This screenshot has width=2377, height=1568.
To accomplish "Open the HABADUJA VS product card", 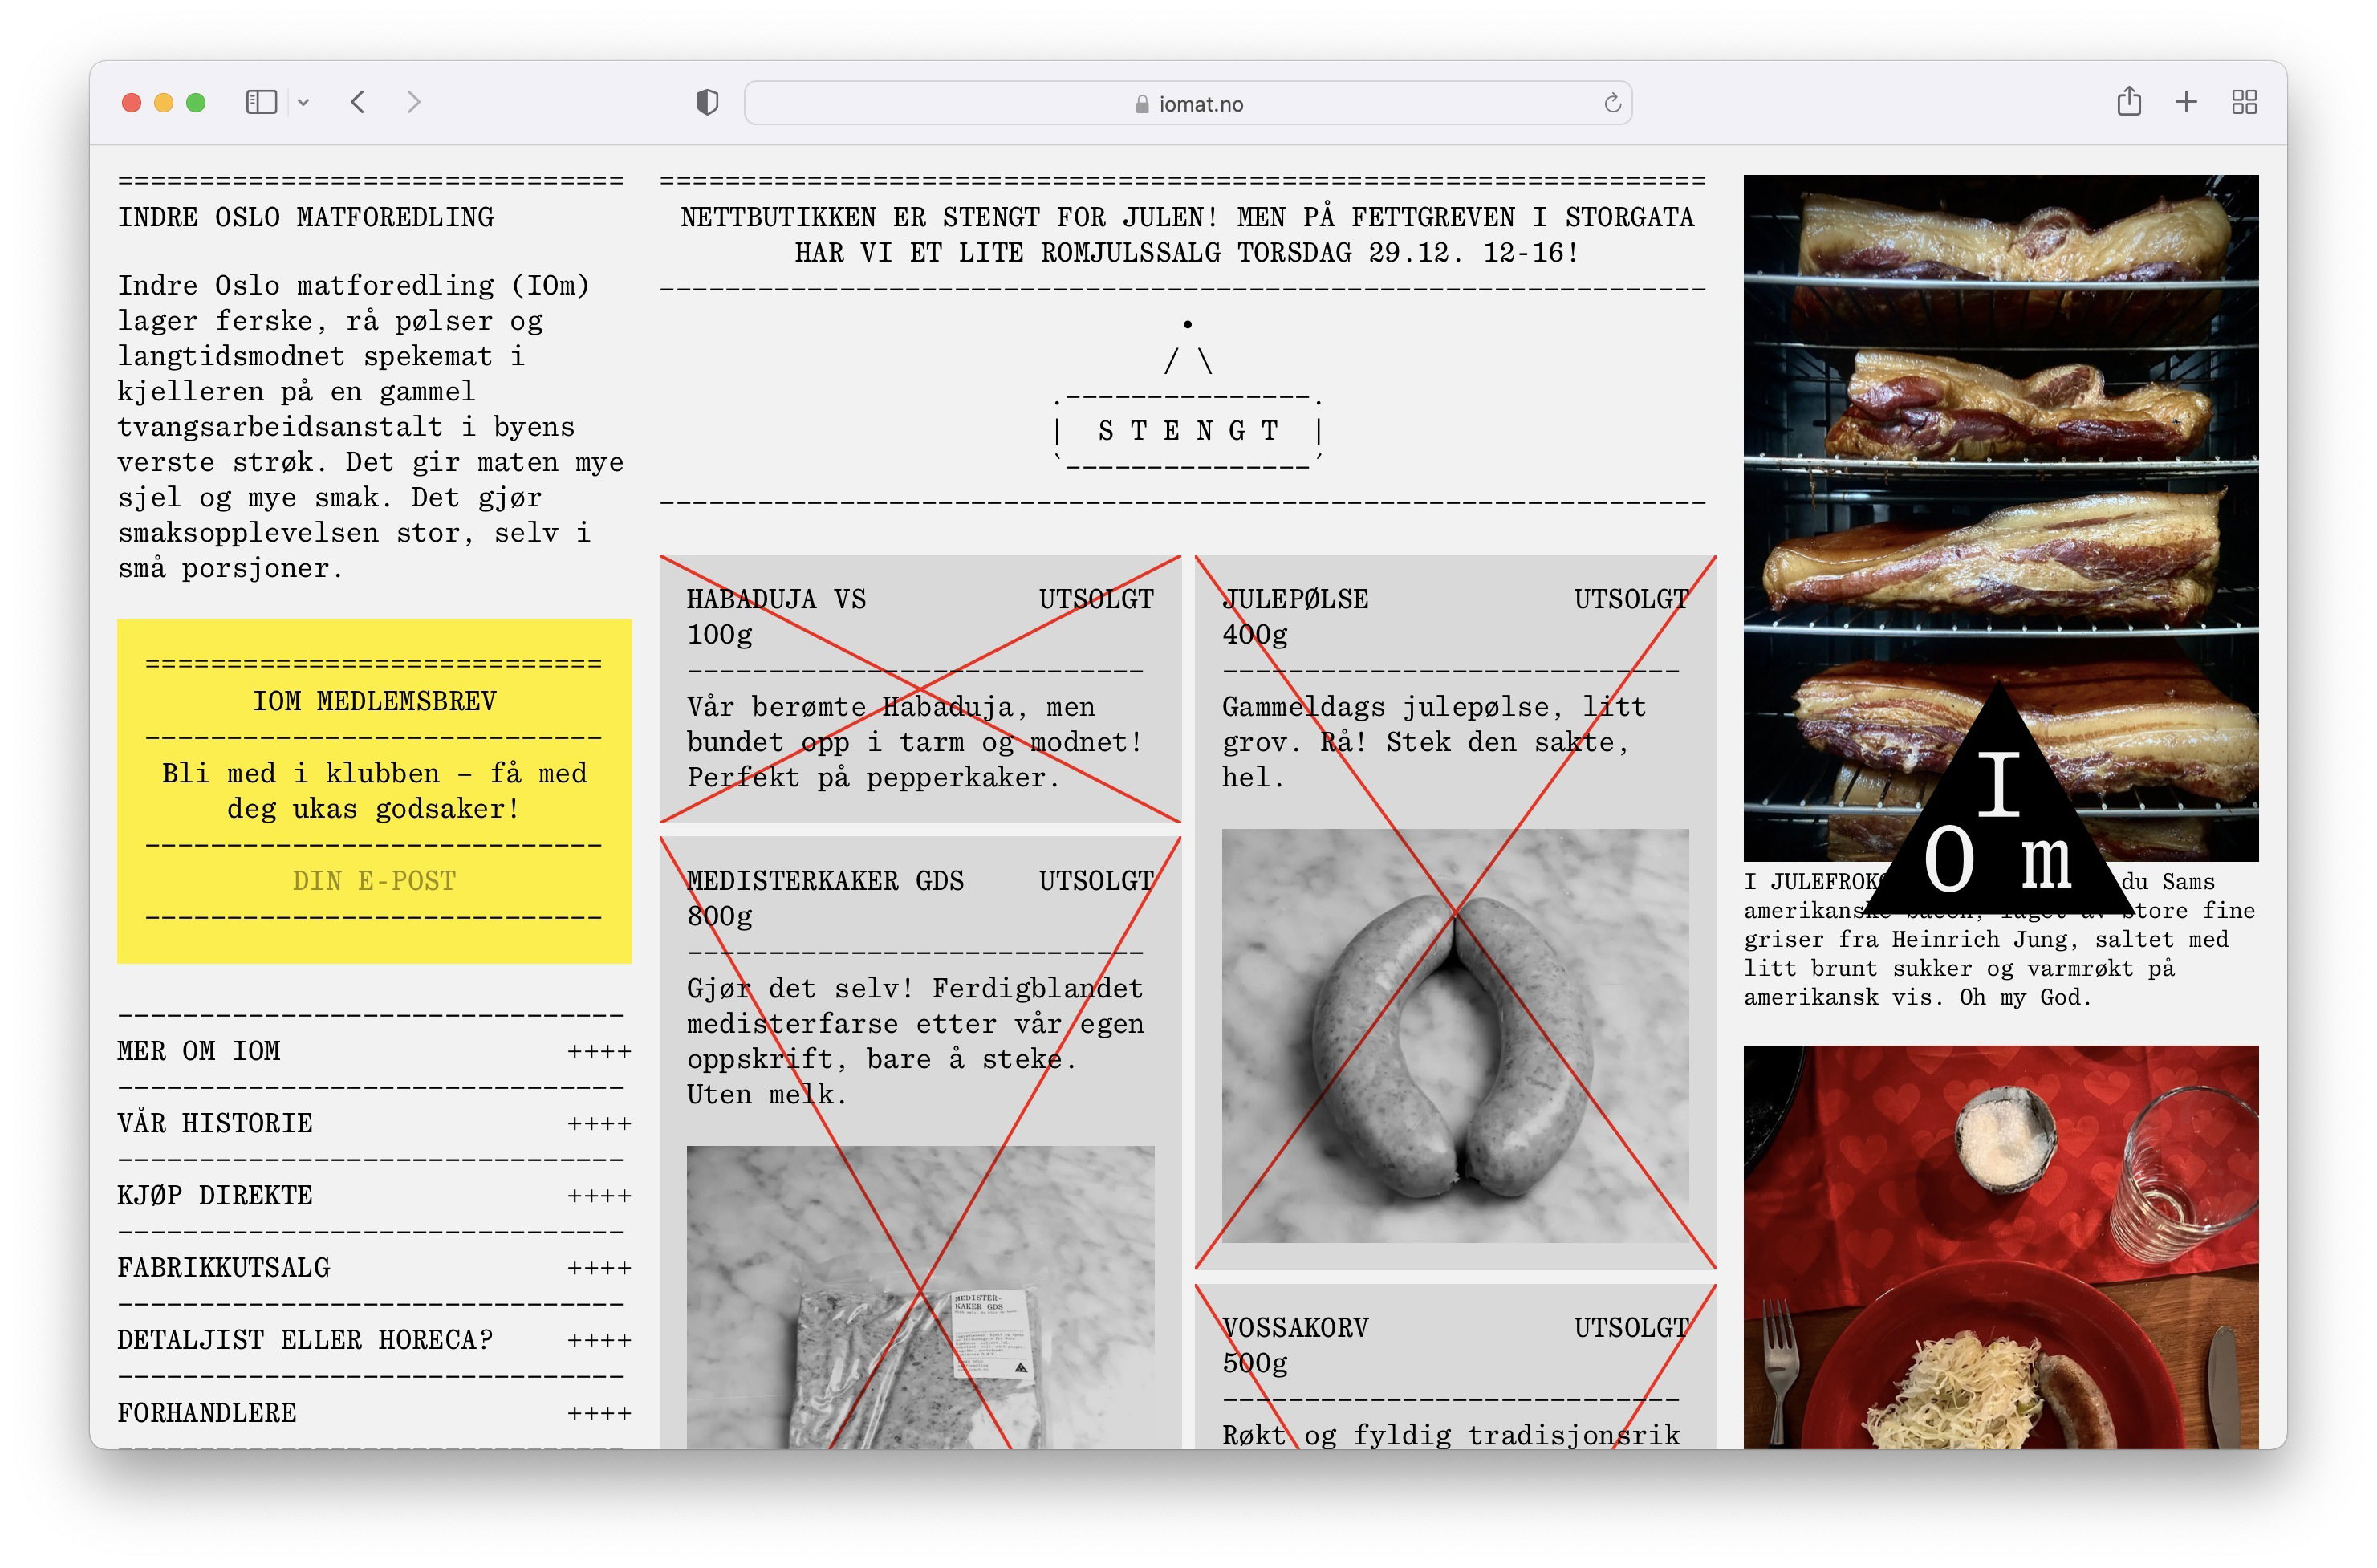I will pos(920,689).
